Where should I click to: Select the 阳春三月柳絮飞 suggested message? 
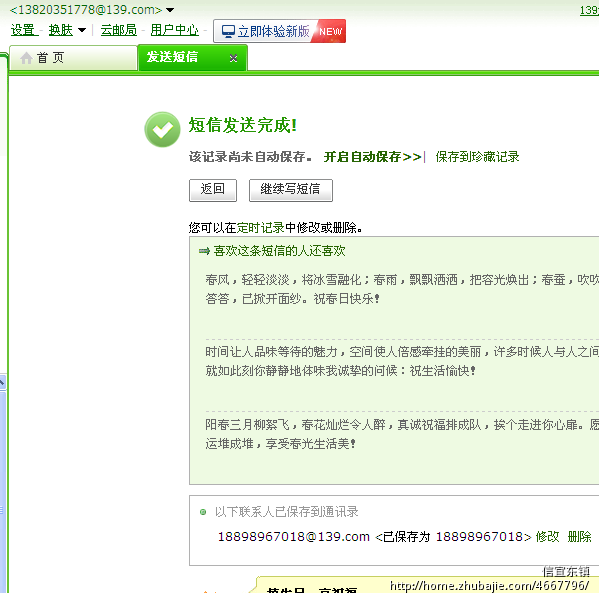(402, 434)
